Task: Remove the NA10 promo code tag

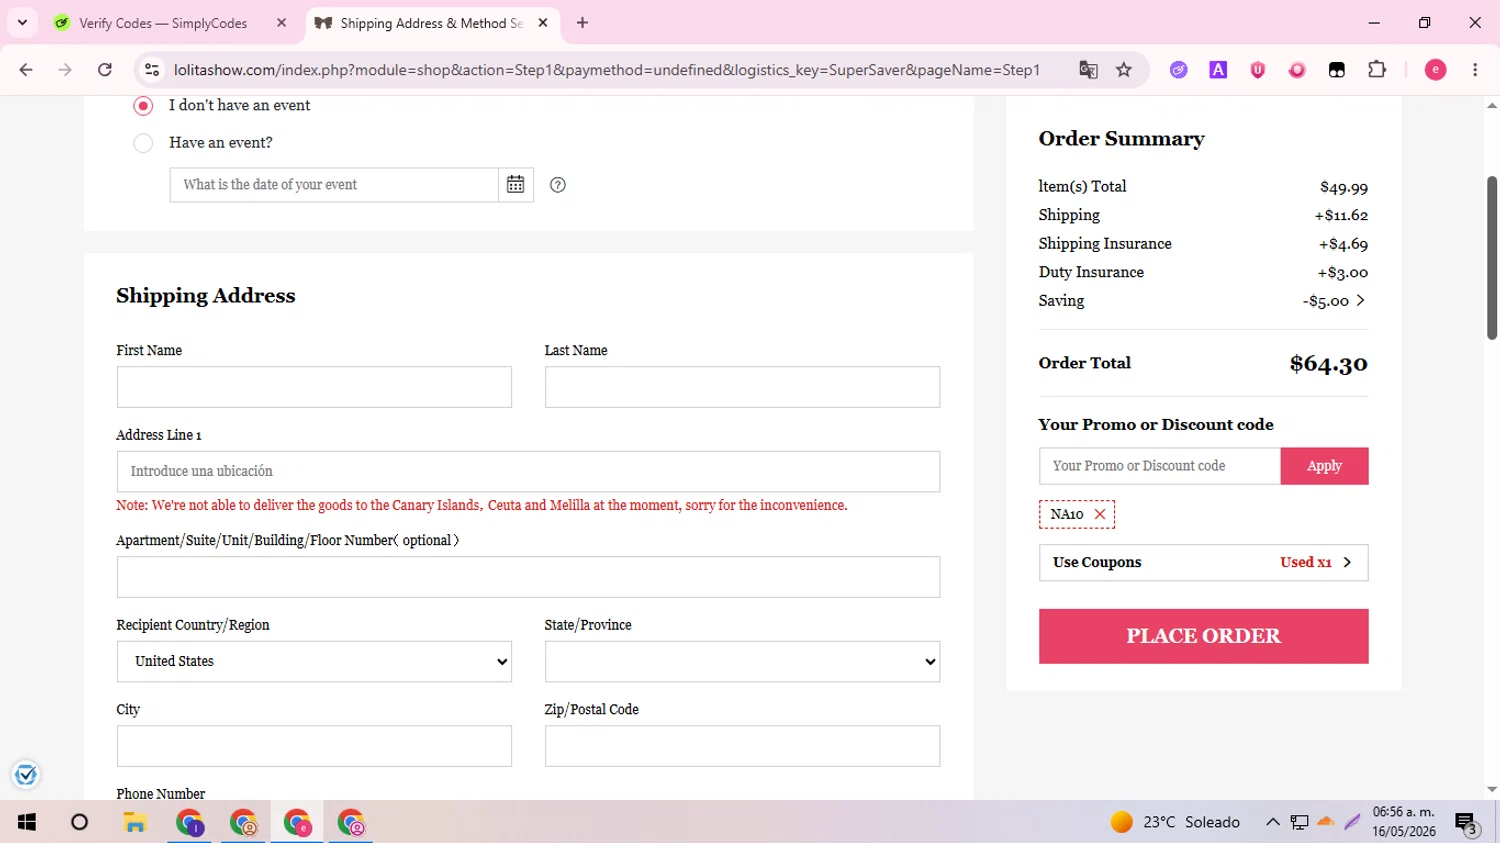Action: click(1100, 514)
